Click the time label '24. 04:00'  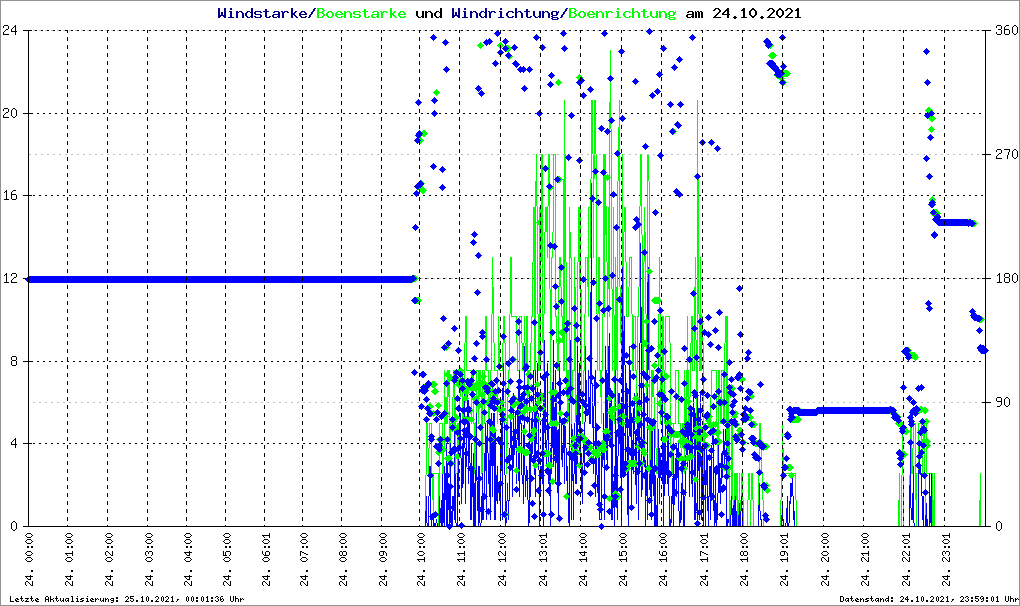coord(189,560)
